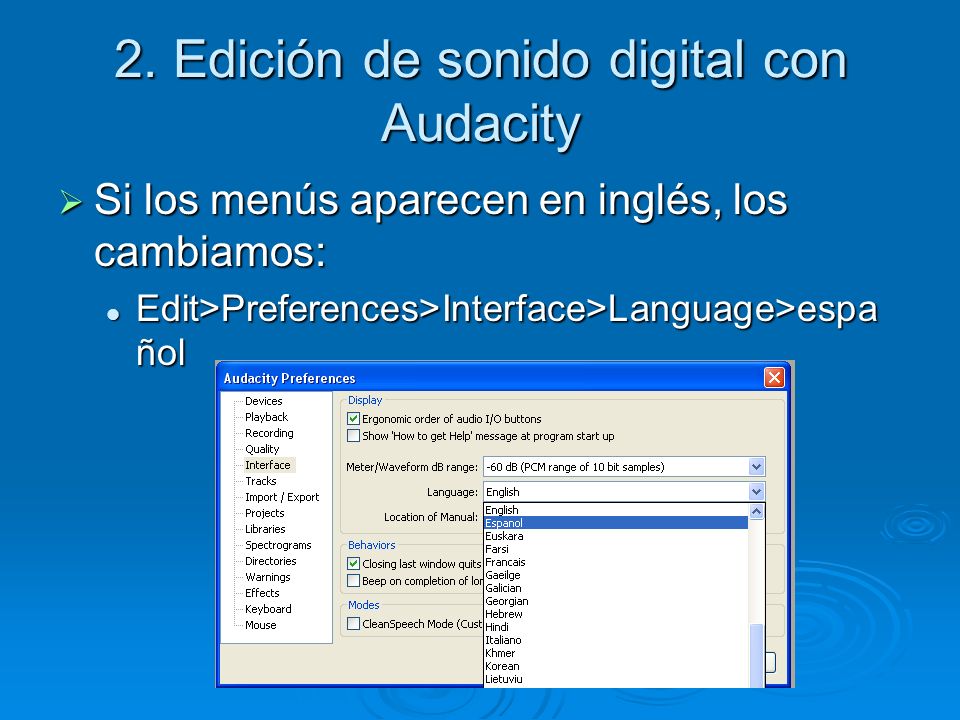Open Tracks preferences category

261,481
